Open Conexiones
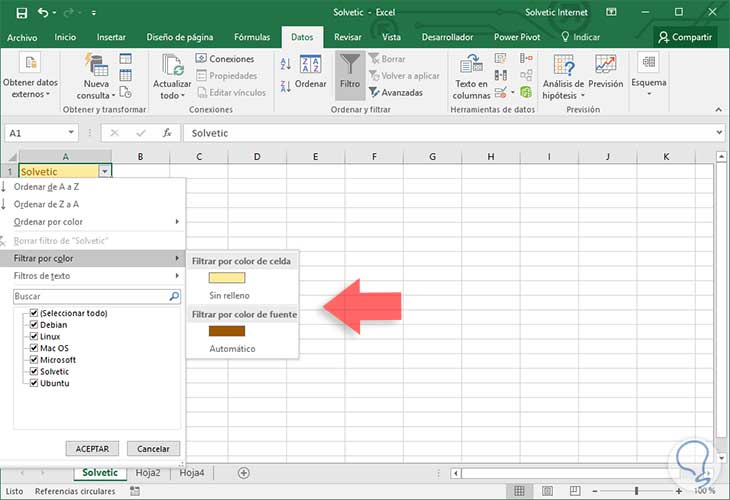This screenshot has width=730, height=500. point(225,59)
